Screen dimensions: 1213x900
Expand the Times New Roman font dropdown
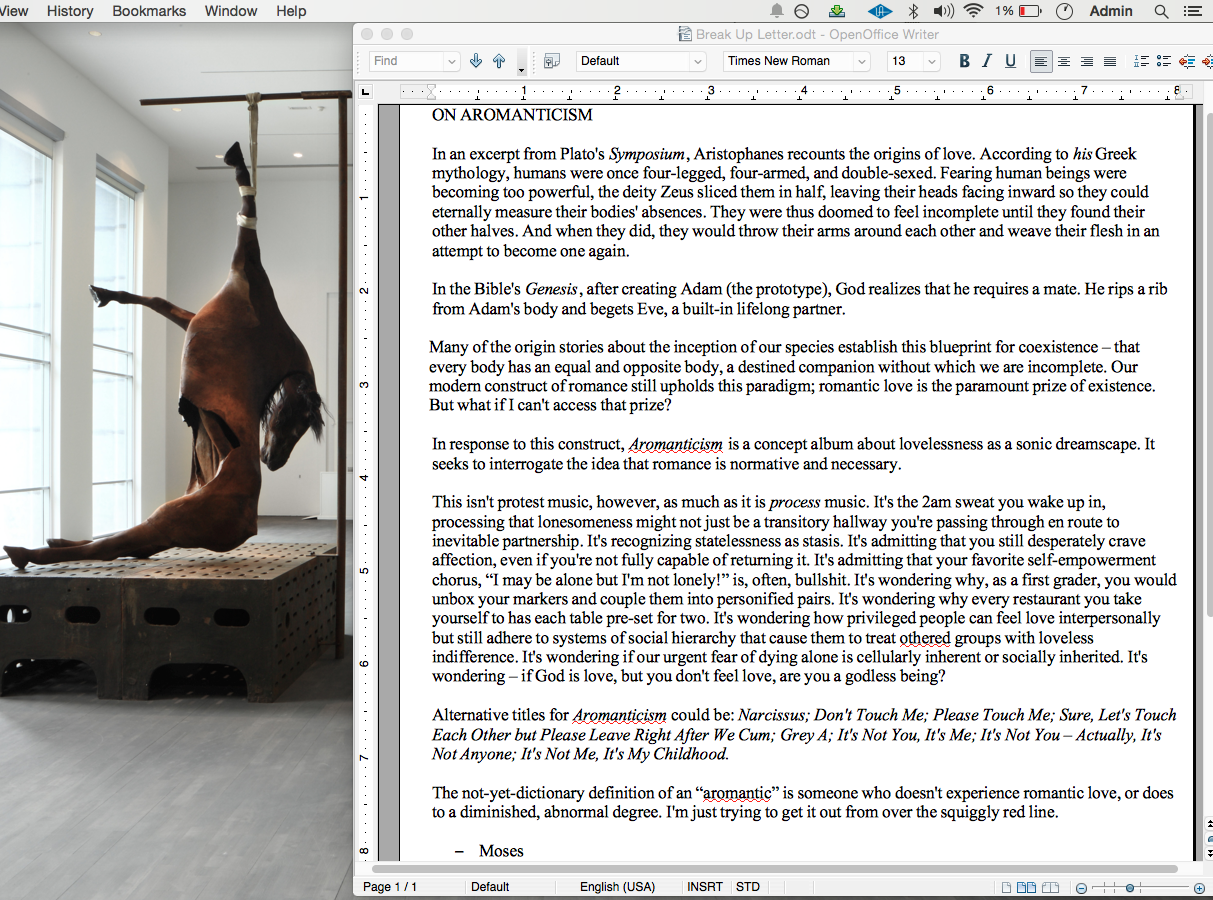pos(861,61)
